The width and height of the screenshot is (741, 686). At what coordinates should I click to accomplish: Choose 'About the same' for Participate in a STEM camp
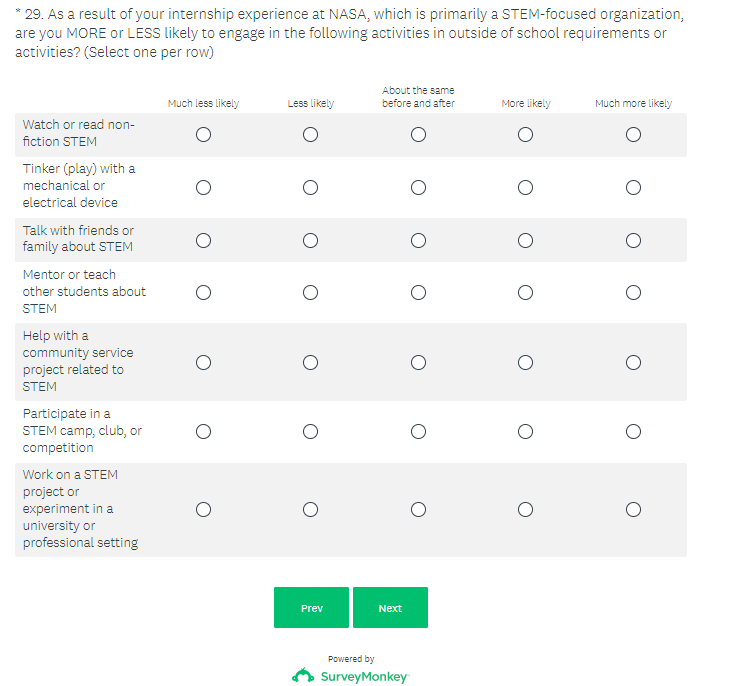[x=418, y=431]
